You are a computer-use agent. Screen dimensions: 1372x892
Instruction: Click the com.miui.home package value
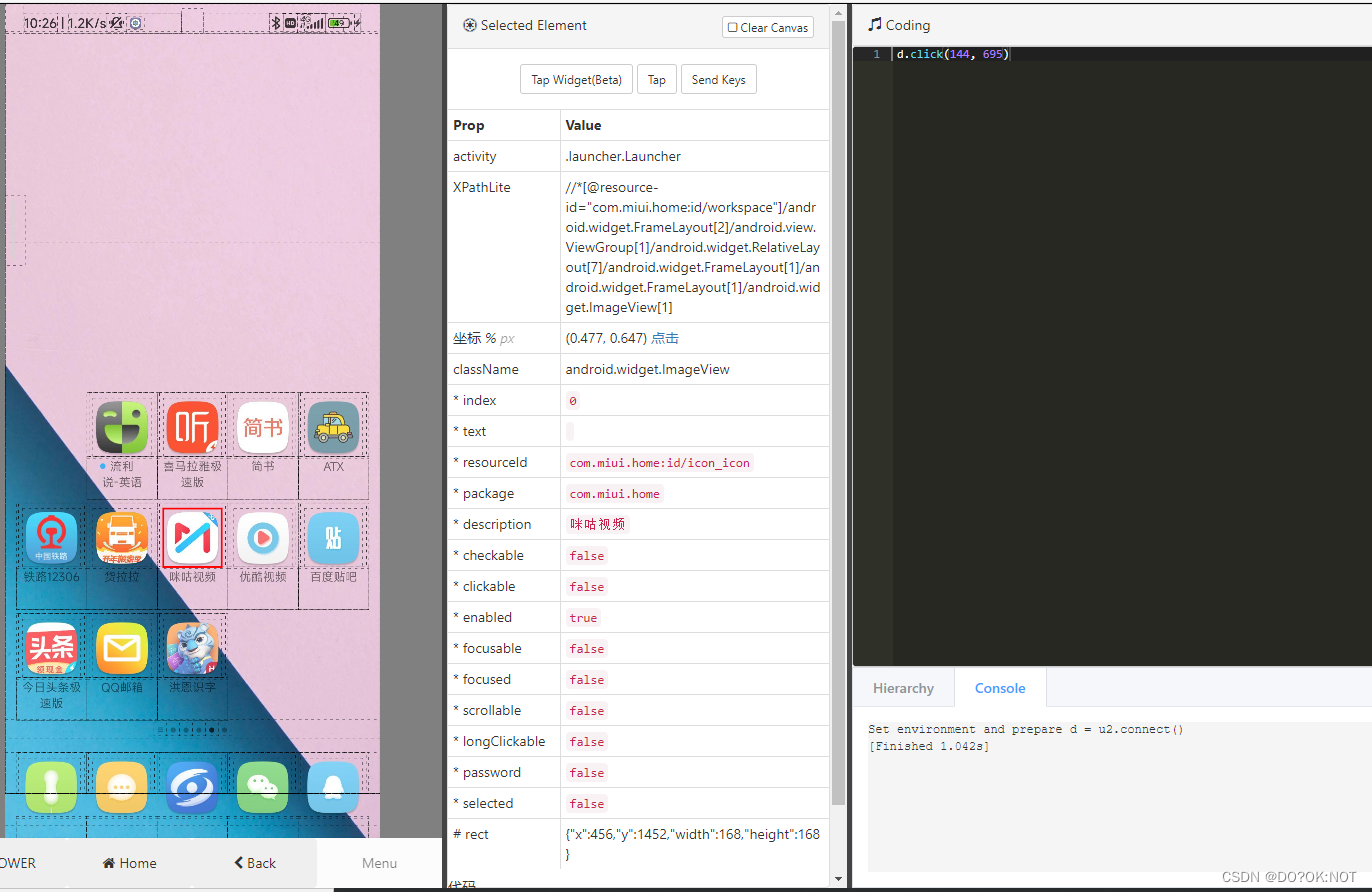click(x=614, y=493)
